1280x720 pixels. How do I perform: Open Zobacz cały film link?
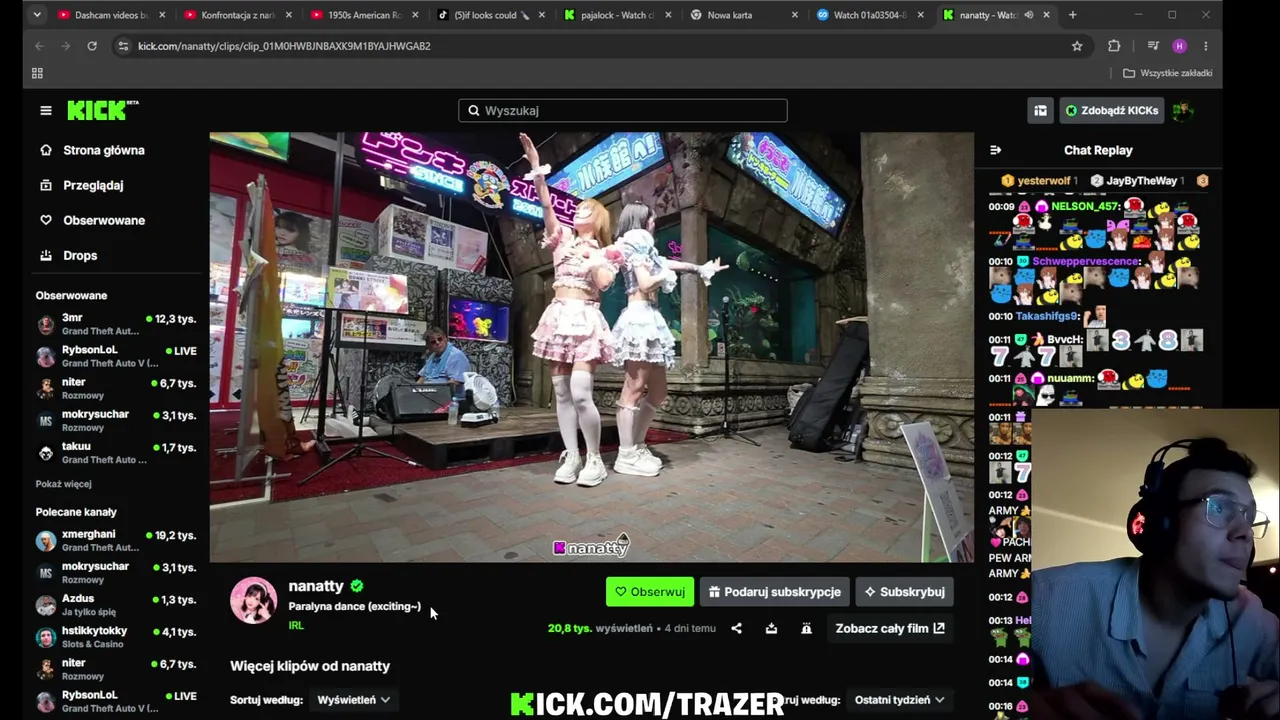click(x=890, y=628)
